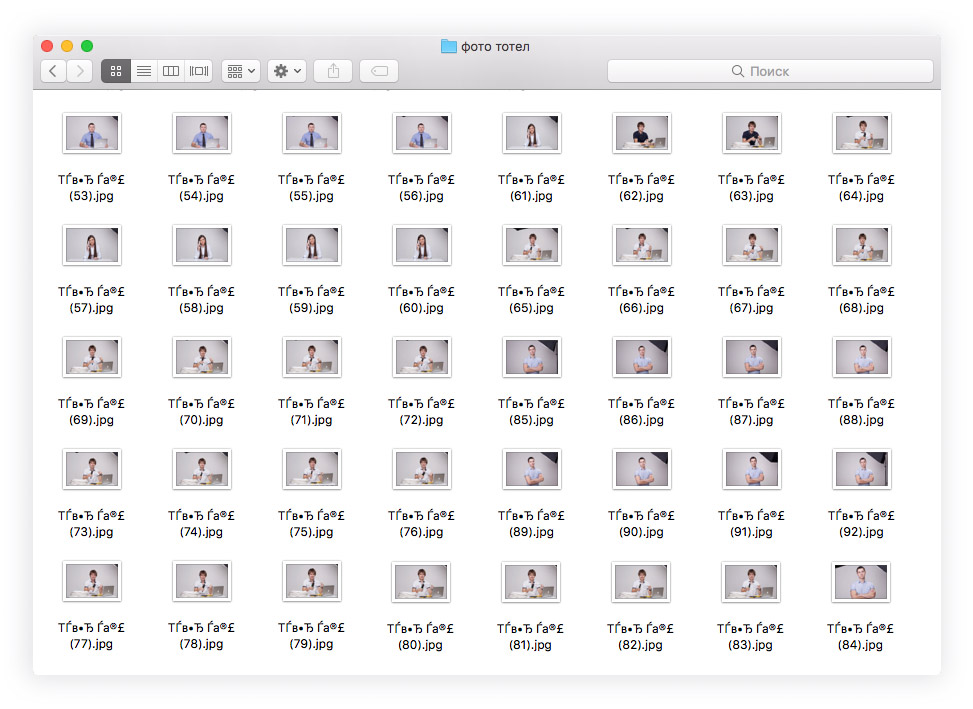Select the (61).jpg thumbnail
Screen dimensions: 973x709
[x=532, y=133]
